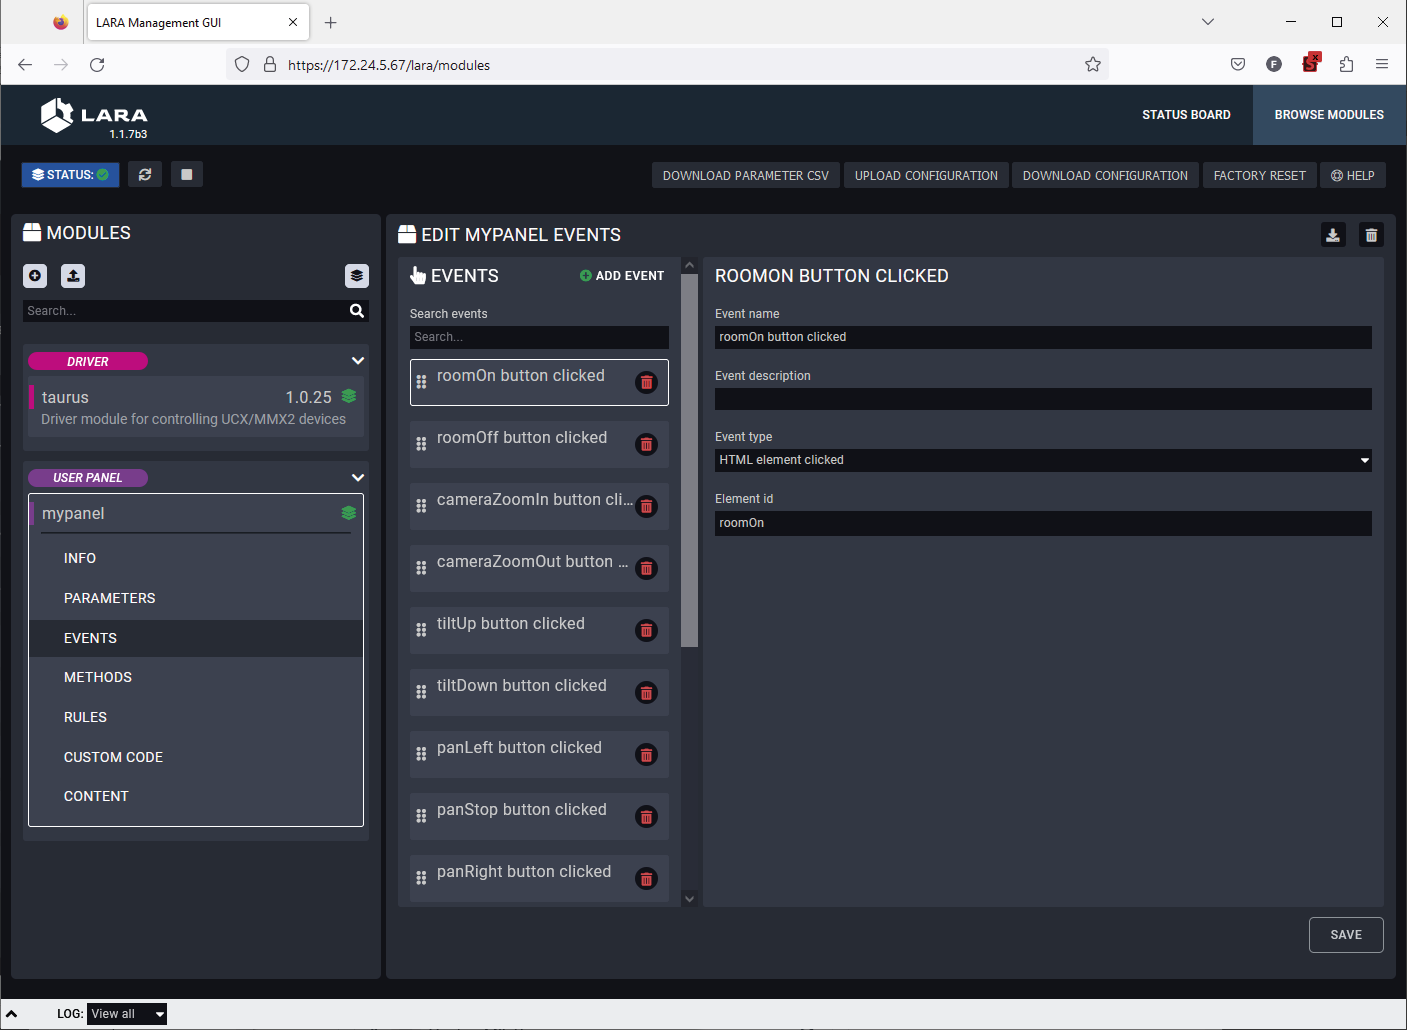Viewport: 1407px width, 1030px height.
Task: Click the refresh icon beside the STATUS button
Action: tap(145, 175)
